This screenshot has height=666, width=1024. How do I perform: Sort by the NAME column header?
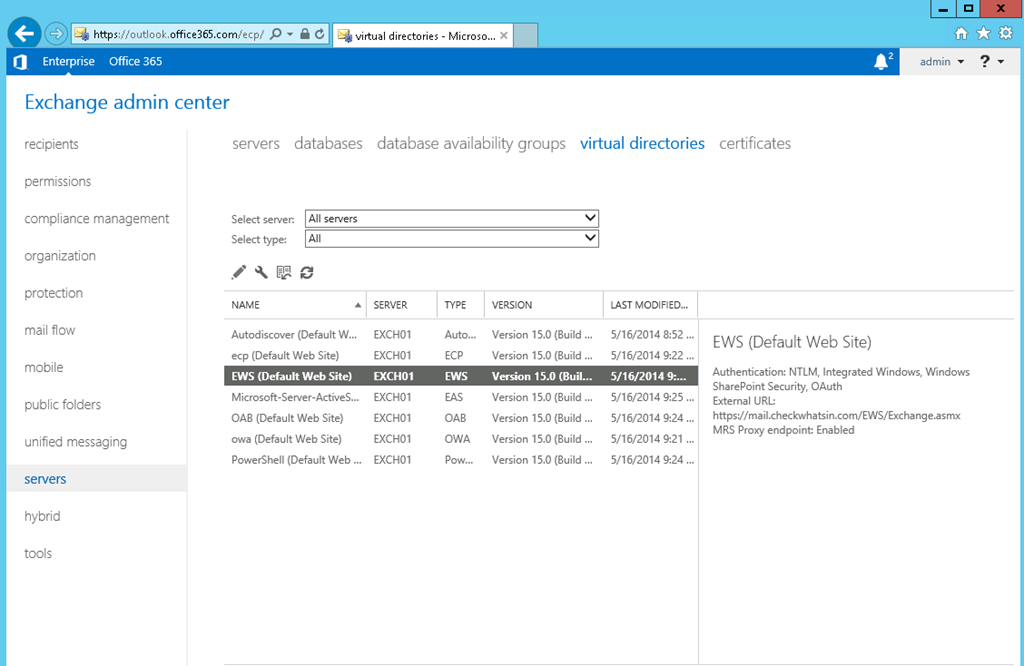[295, 305]
